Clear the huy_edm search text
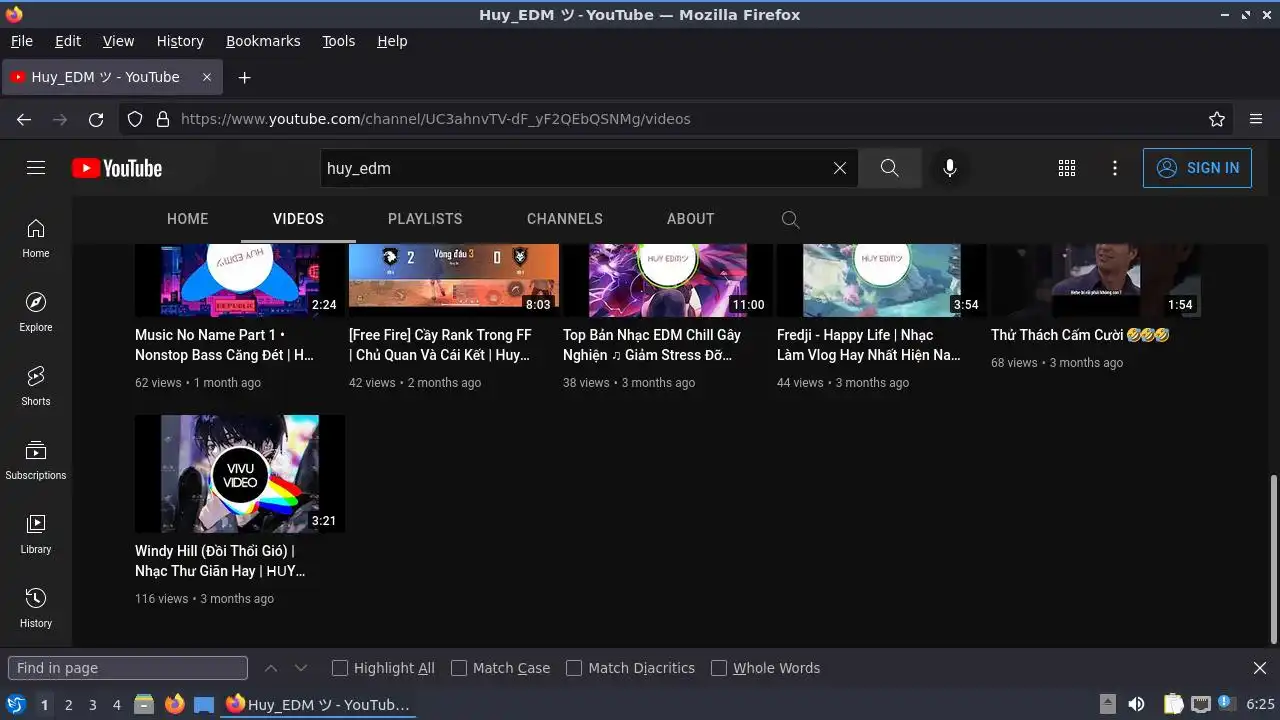 pyautogui.click(x=840, y=168)
